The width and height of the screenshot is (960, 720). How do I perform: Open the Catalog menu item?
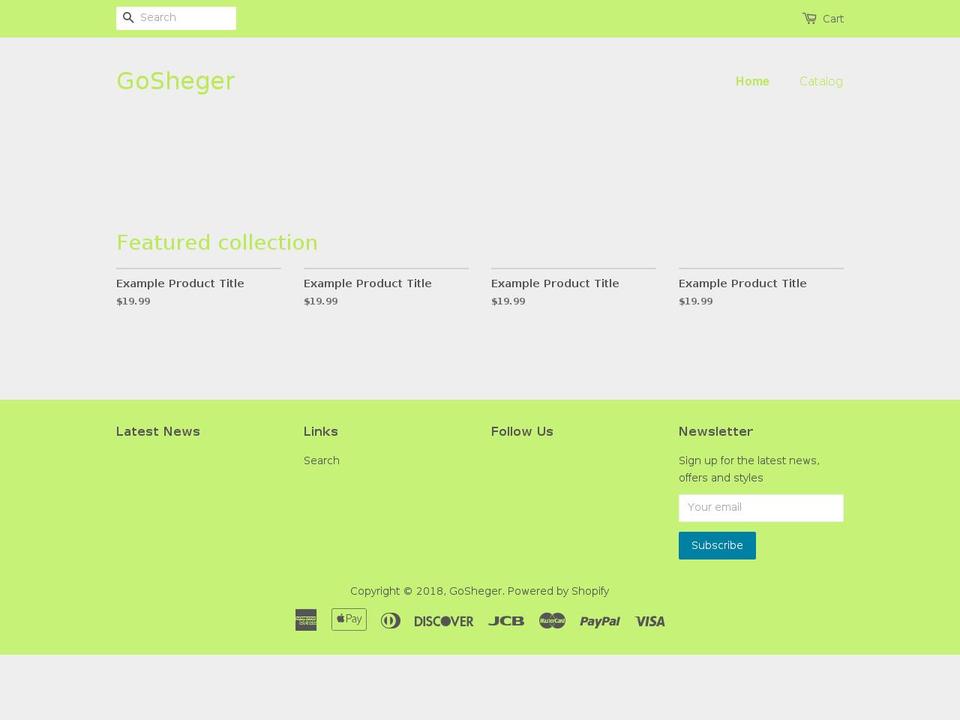[x=821, y=81]
